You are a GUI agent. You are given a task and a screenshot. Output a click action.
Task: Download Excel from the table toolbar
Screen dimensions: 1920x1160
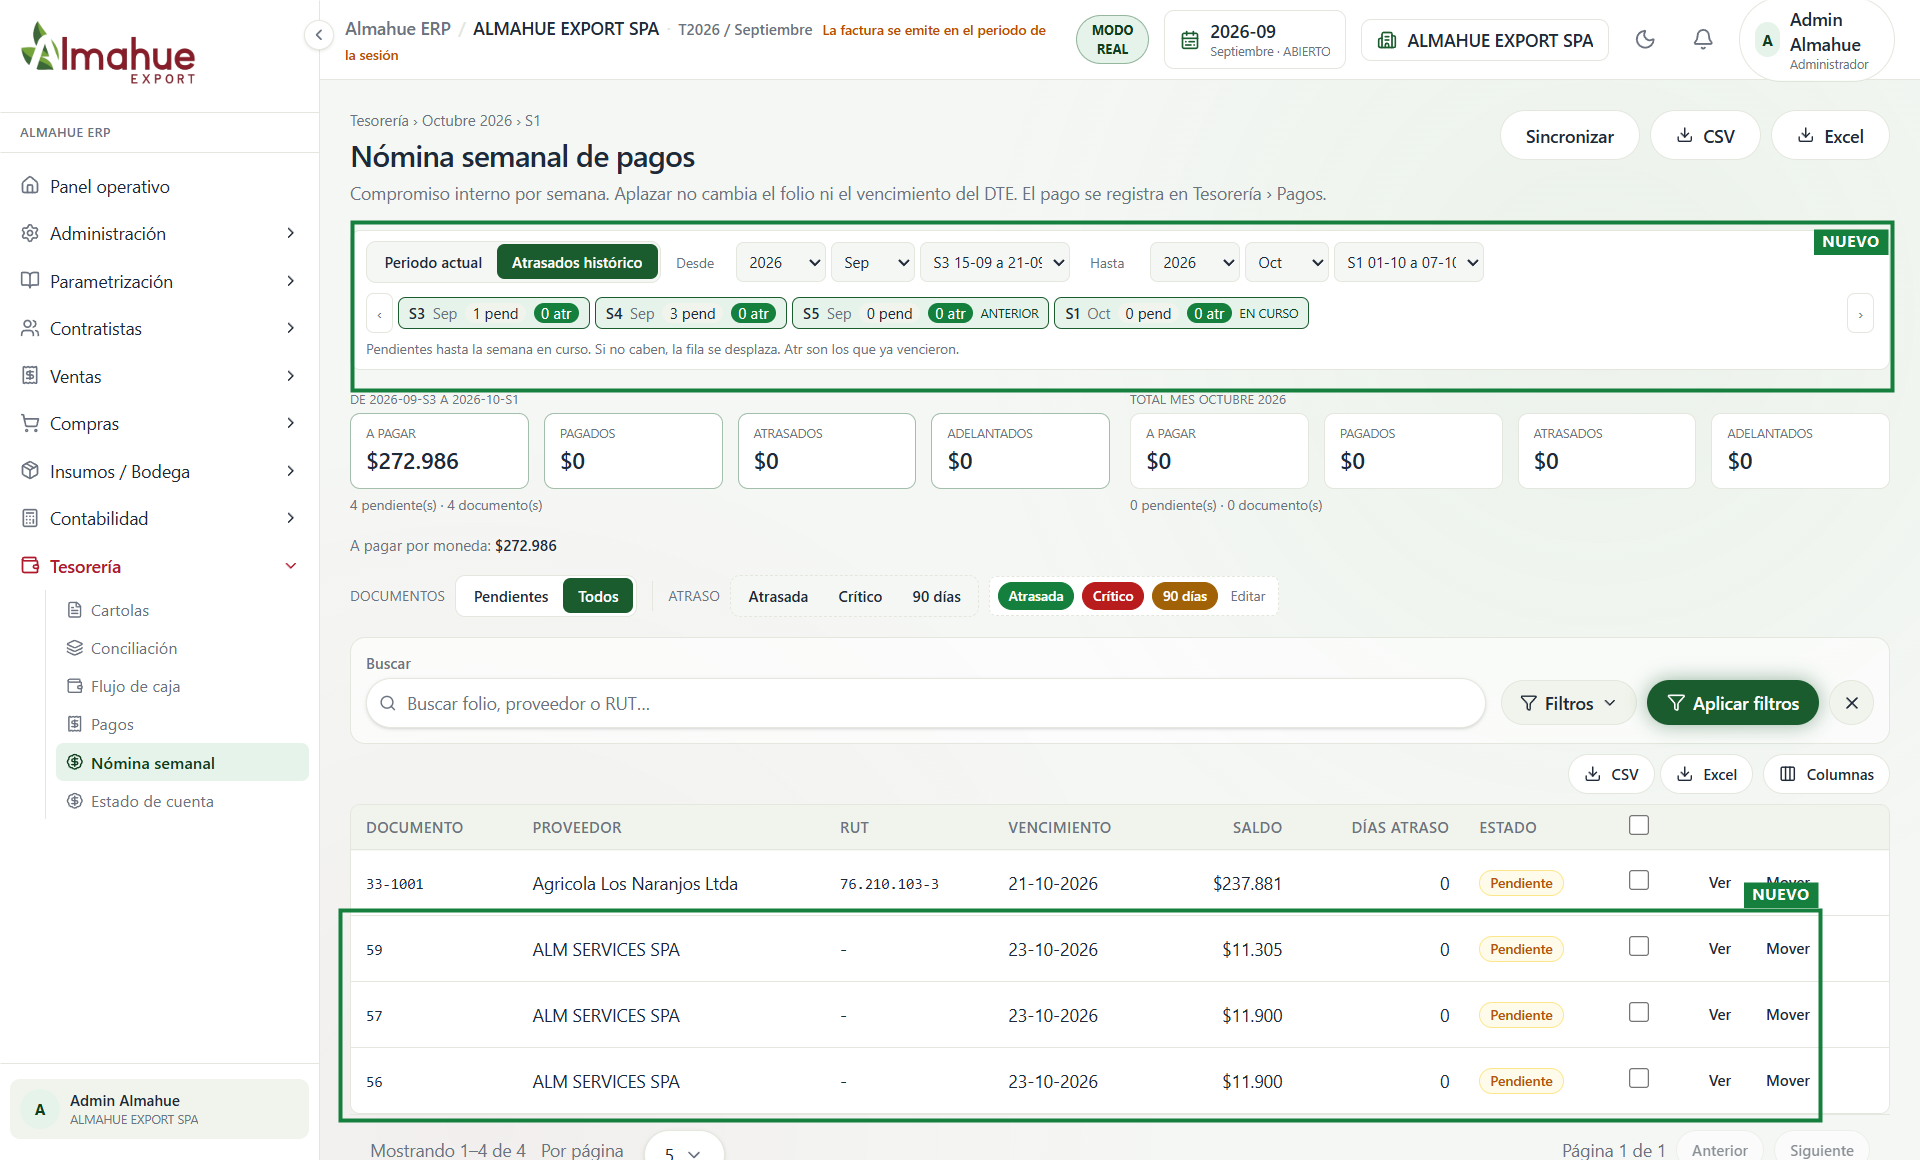[x=1706, y=774]
